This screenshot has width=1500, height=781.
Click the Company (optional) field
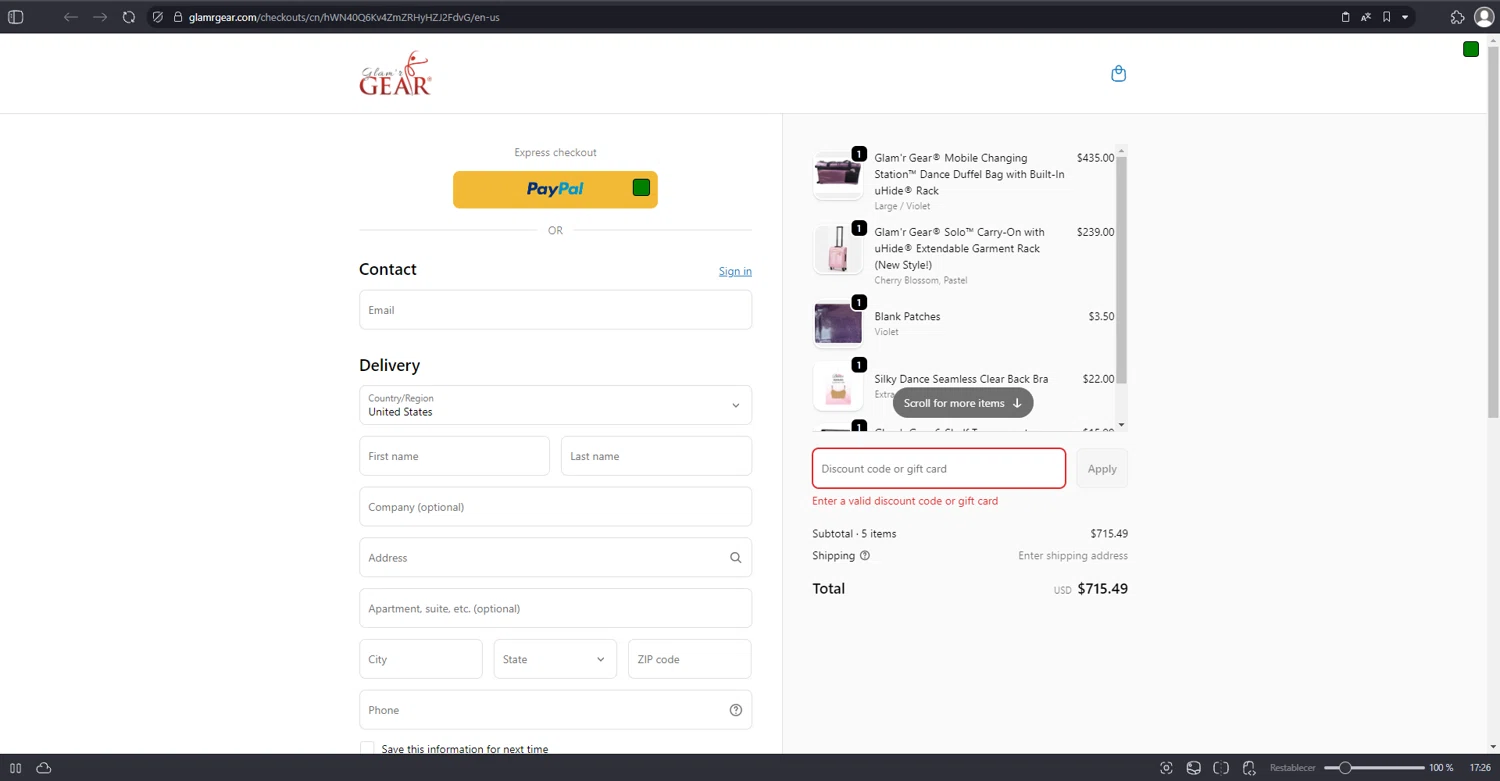[x=555, y=507]
